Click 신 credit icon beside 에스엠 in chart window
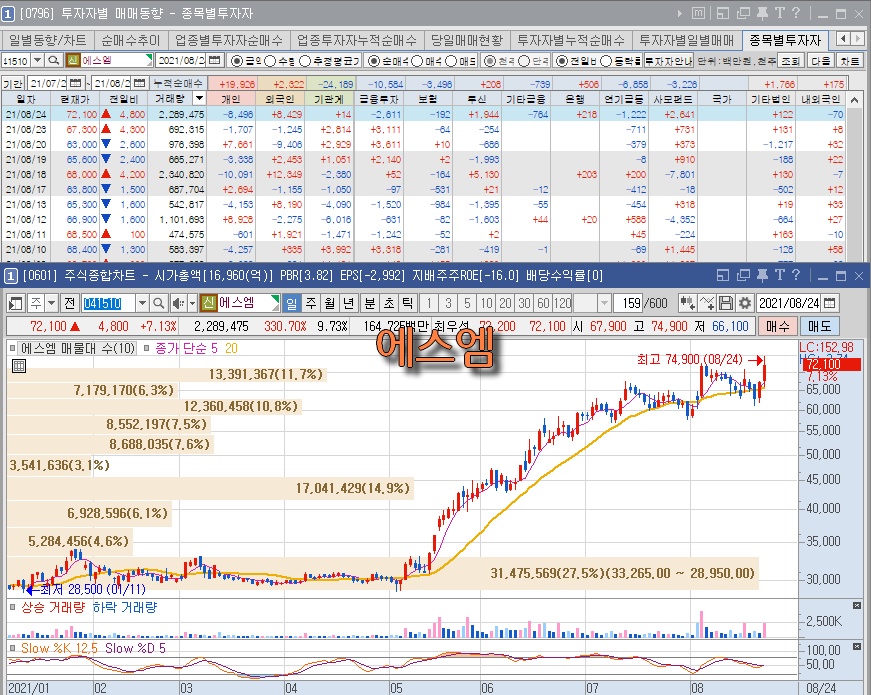 (x=208, y=303)
